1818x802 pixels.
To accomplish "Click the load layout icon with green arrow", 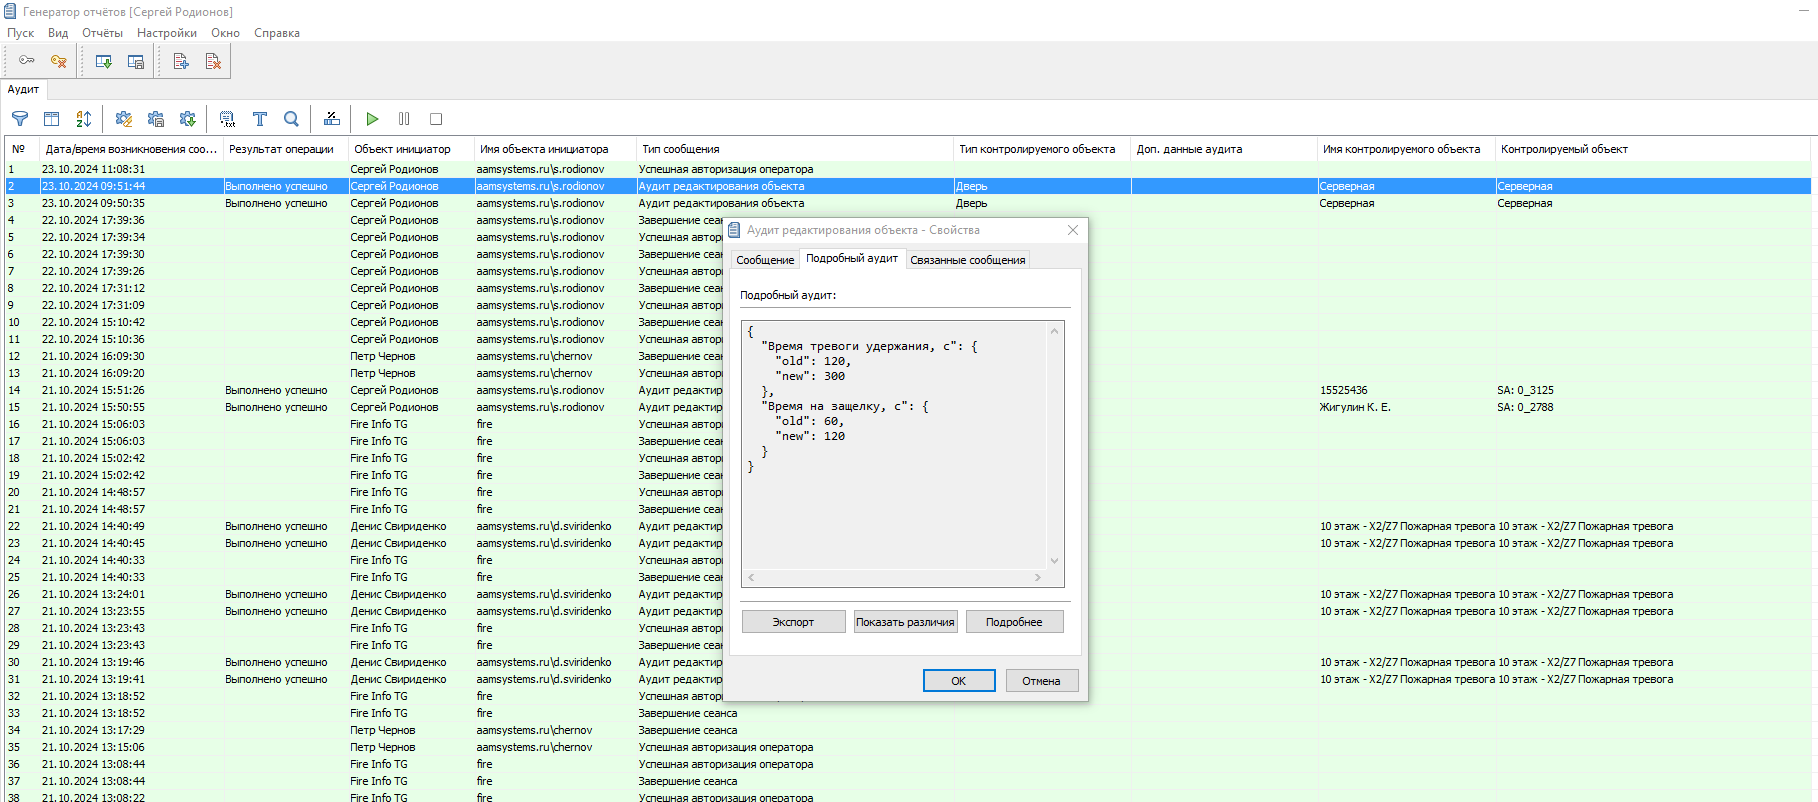I will (103, 61).
